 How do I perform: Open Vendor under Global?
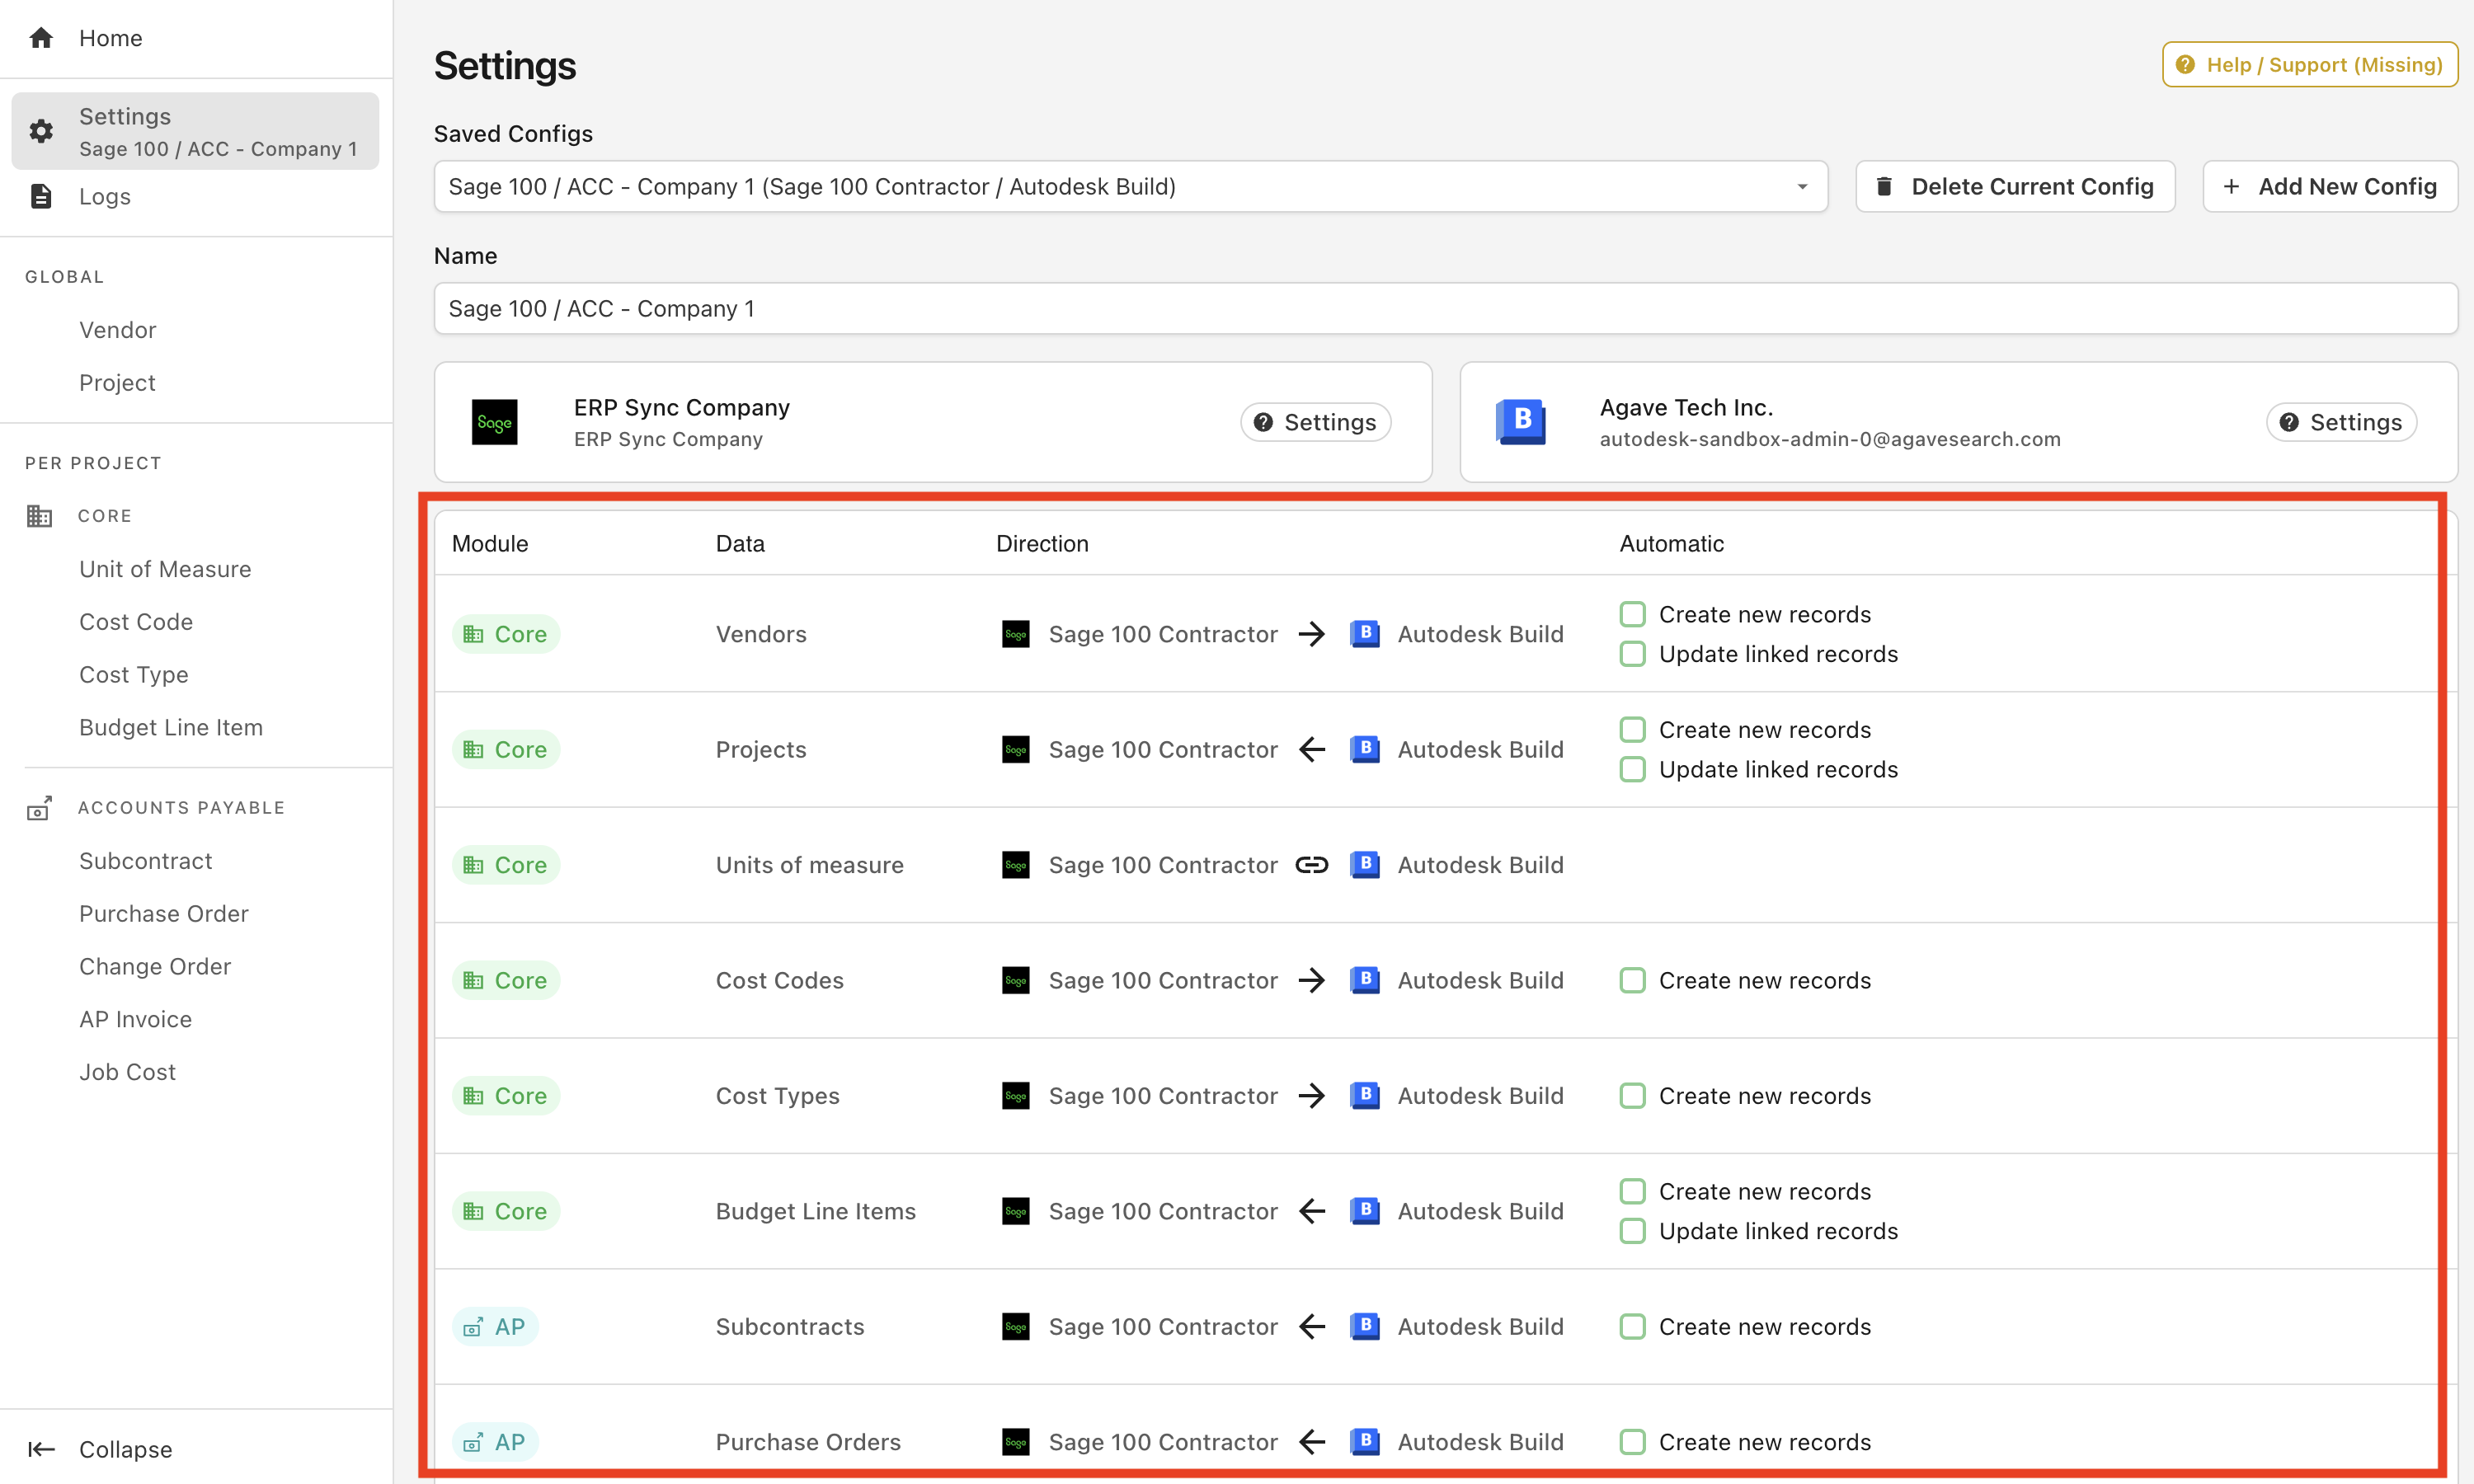point(118,330)
